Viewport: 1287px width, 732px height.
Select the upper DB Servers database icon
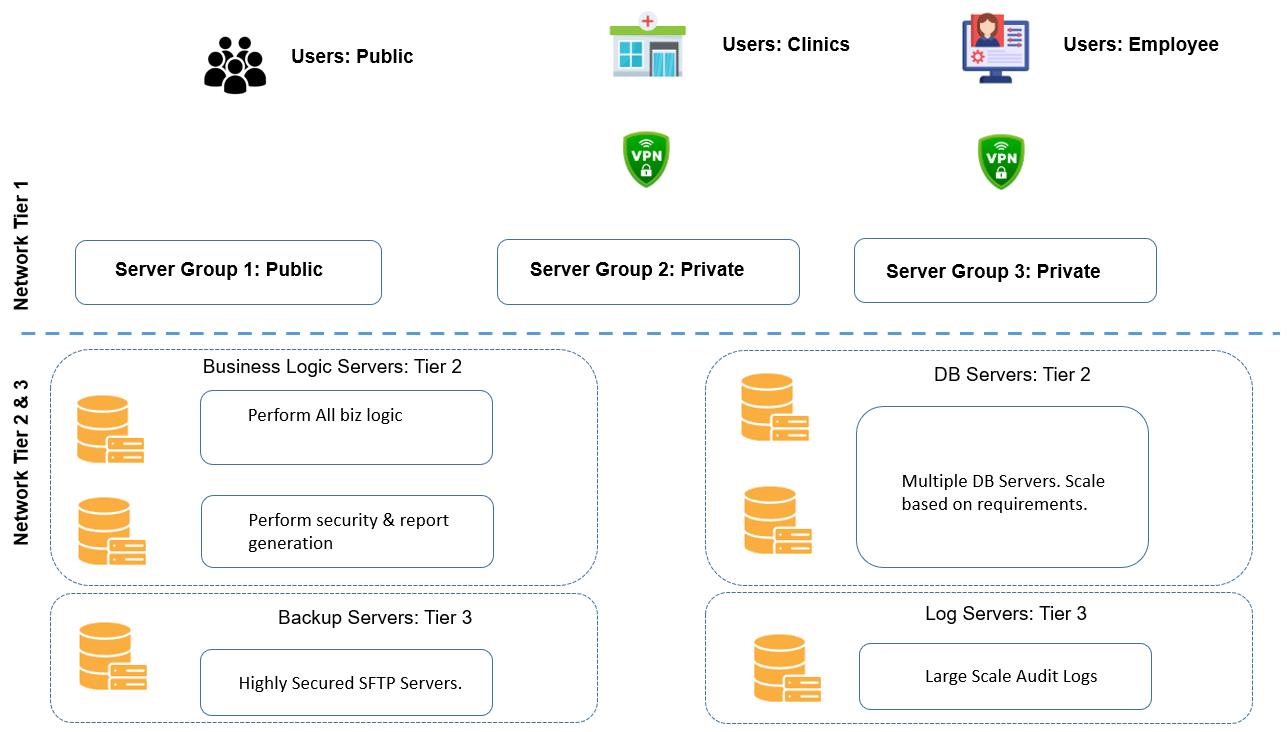[x=774, y=407]
